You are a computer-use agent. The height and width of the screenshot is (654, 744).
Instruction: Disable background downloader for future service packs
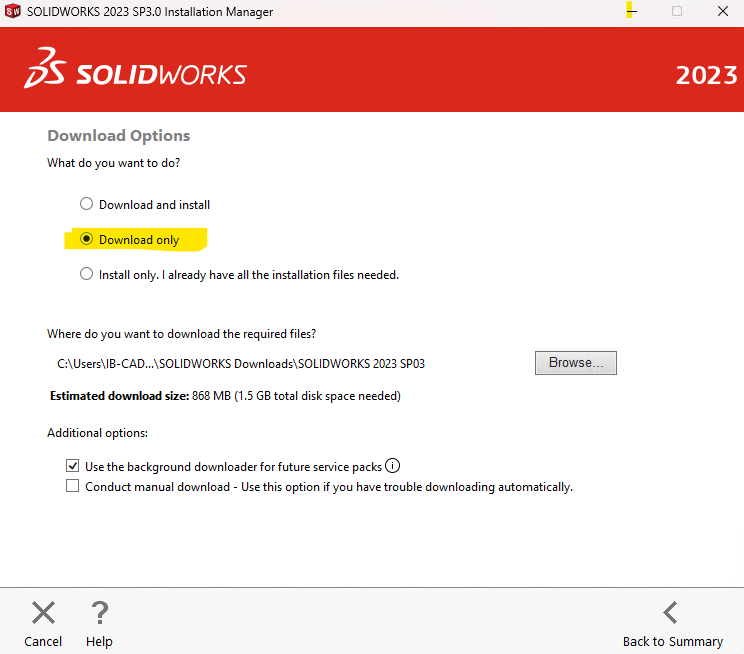coord(73,466)
